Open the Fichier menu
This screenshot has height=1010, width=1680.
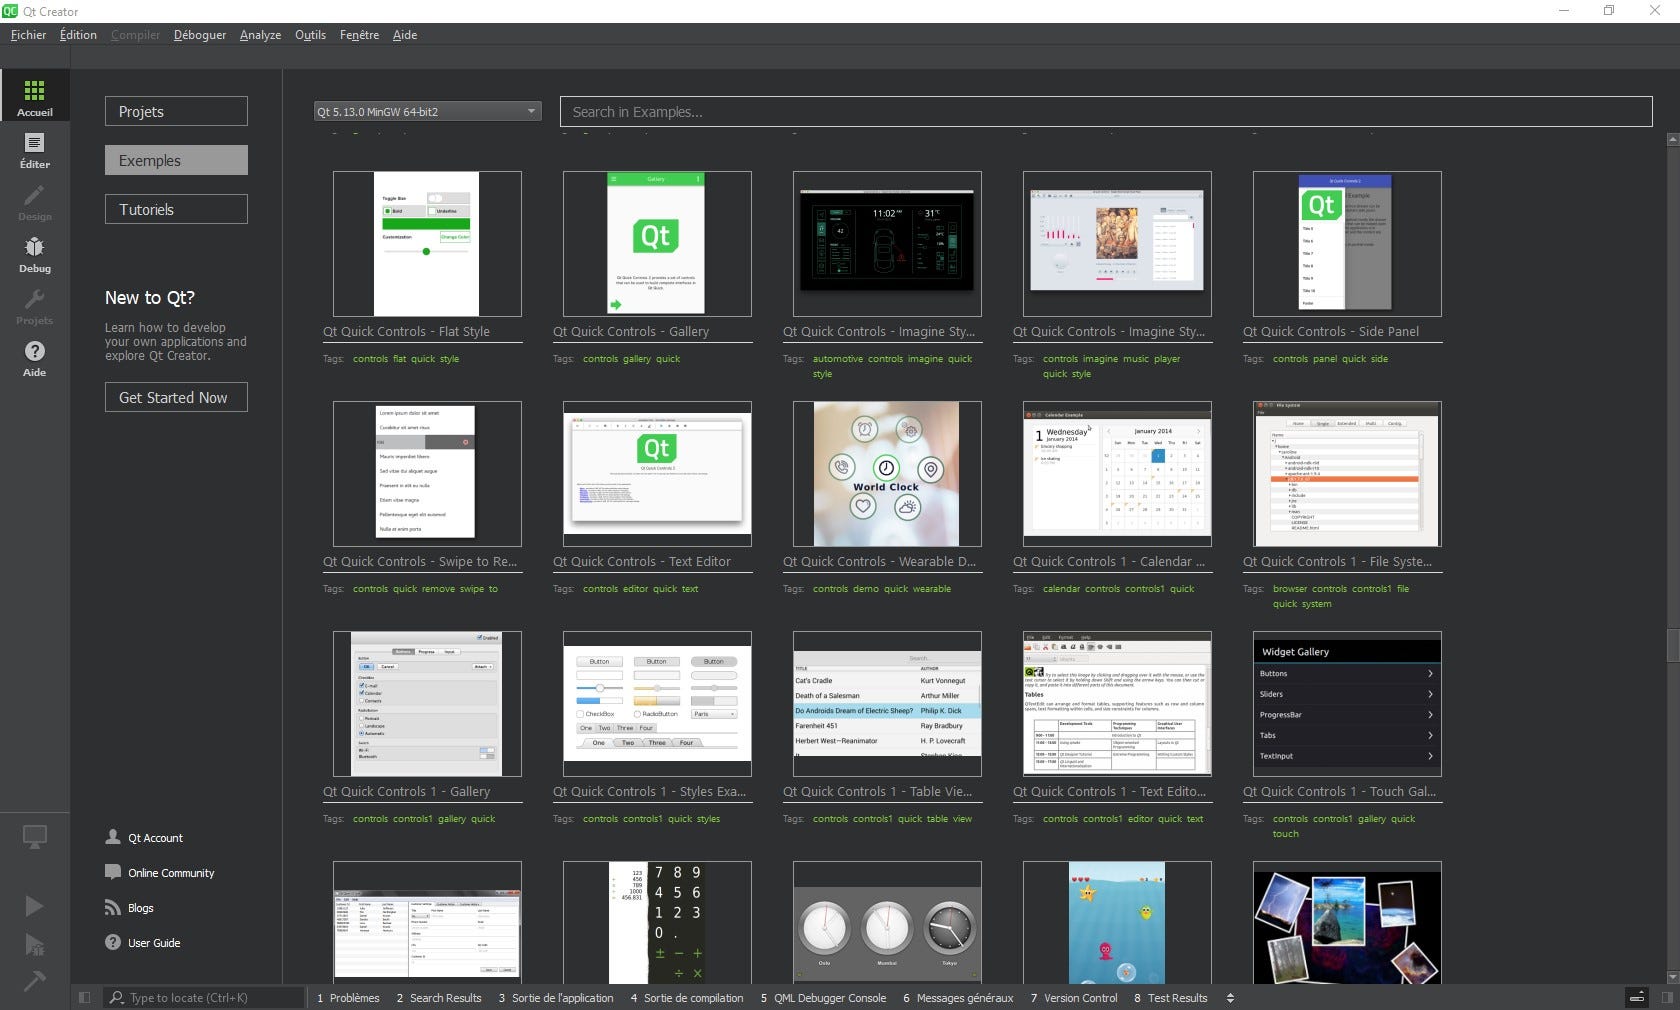pos(28,35)
